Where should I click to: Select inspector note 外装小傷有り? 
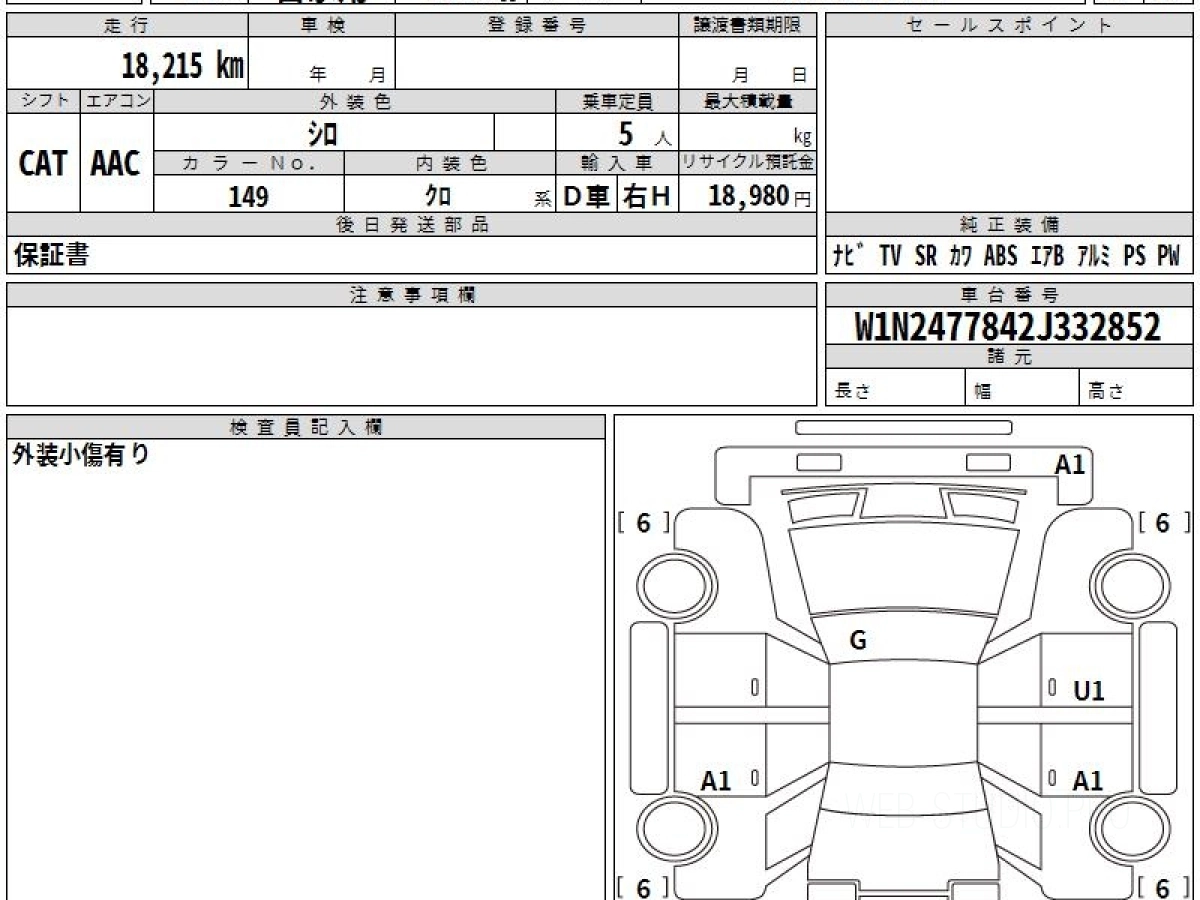81,456
